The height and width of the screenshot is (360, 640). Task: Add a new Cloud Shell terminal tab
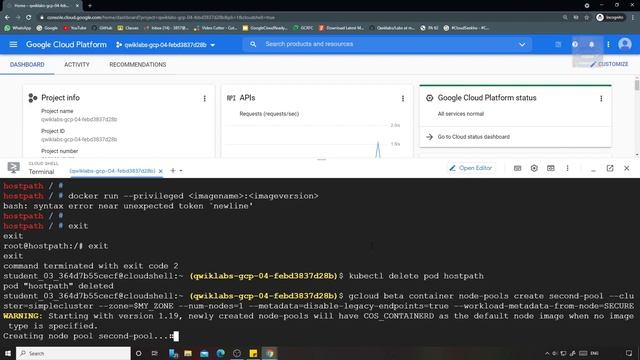tap(173, 171)
